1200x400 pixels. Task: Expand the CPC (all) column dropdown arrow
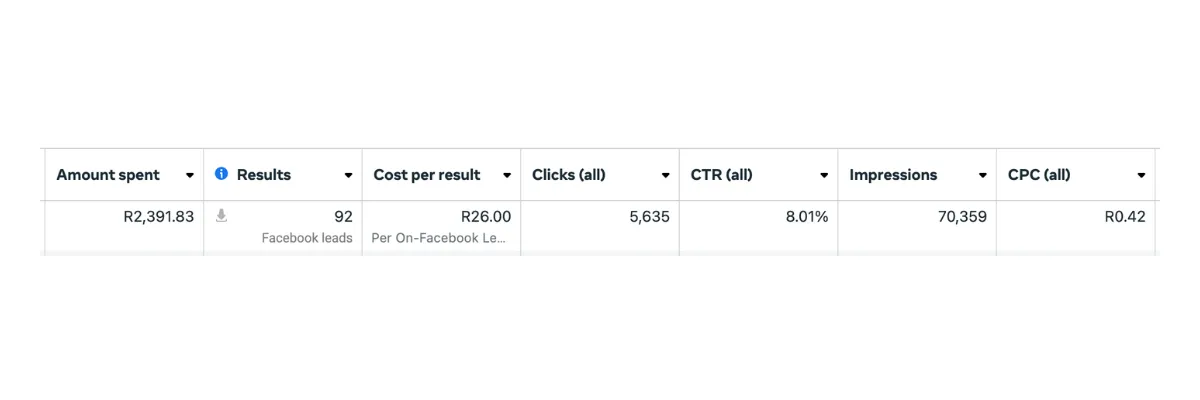coord(1141,175)
